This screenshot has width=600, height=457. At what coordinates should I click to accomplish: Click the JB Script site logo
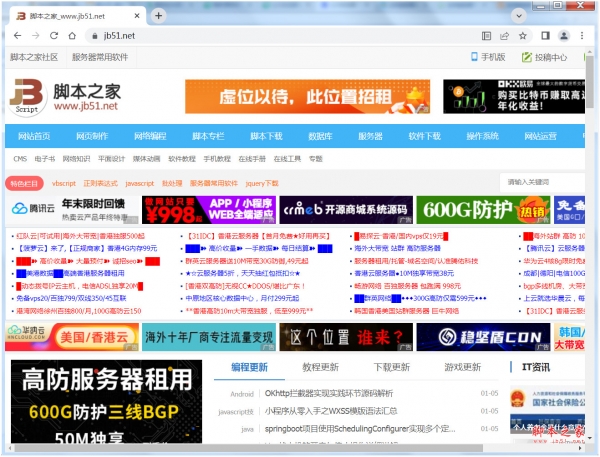pyautogui.click(x=26, y=96)
